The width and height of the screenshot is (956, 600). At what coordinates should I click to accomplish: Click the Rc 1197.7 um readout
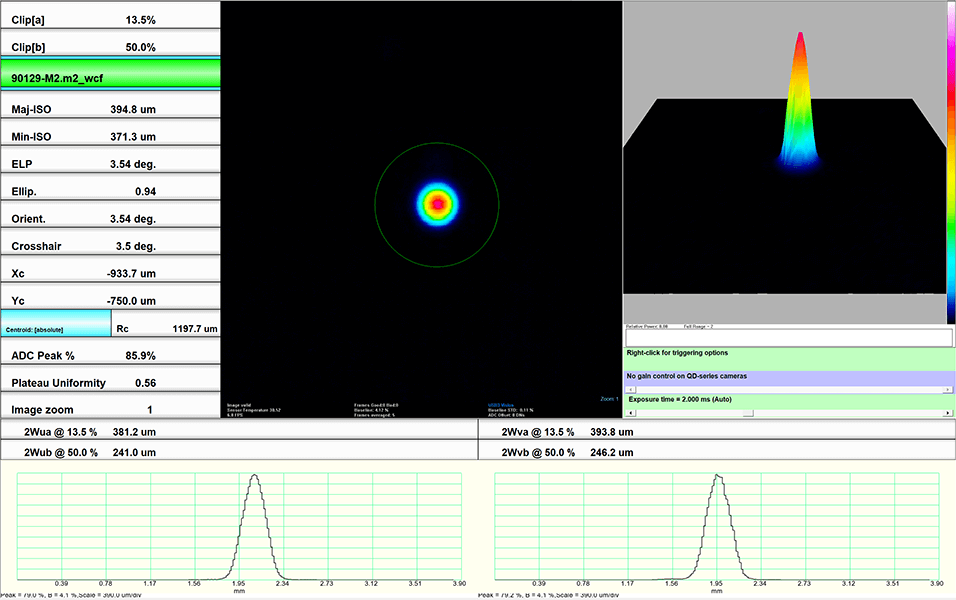[166, 327]
